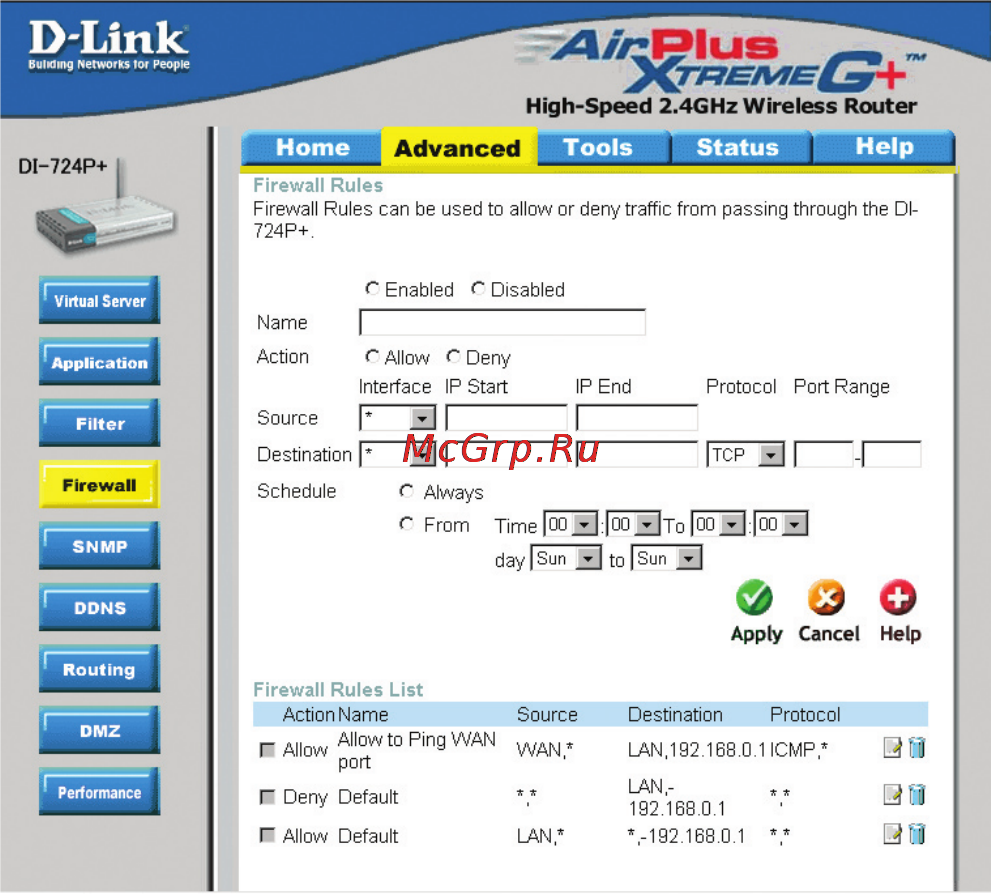Click the Source IP Start field
Image resolution: width=991 pixels, height=894 pixels.
click(506, 418)
